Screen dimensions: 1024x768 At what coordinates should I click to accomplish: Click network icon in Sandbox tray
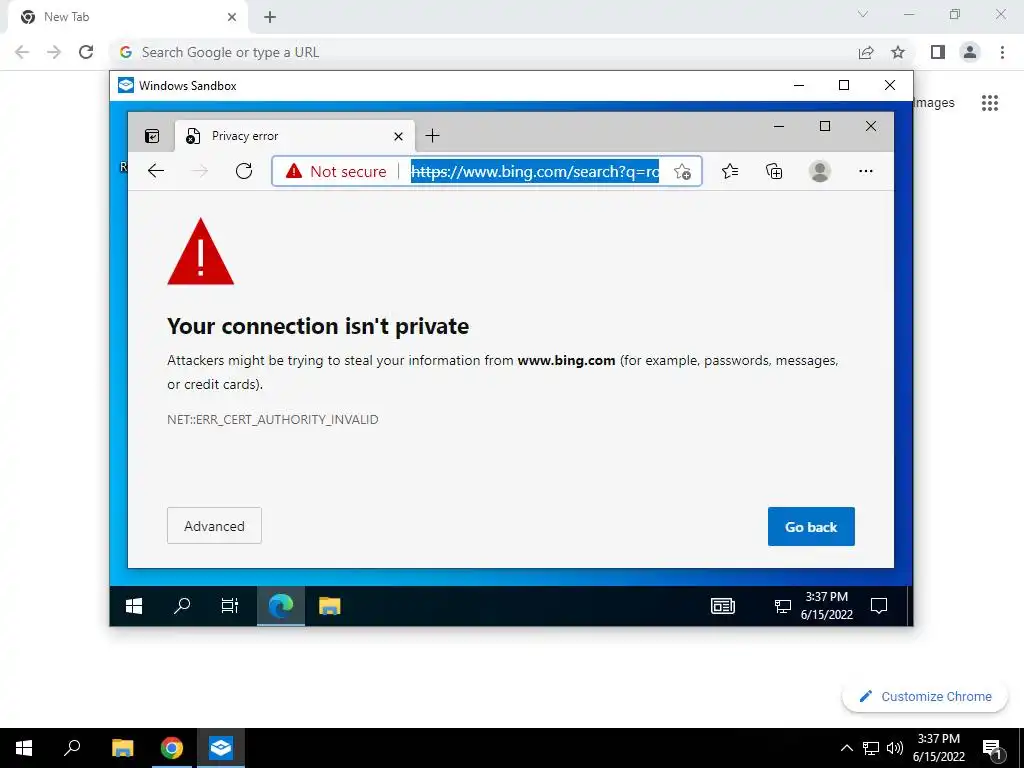coord(782,607)
